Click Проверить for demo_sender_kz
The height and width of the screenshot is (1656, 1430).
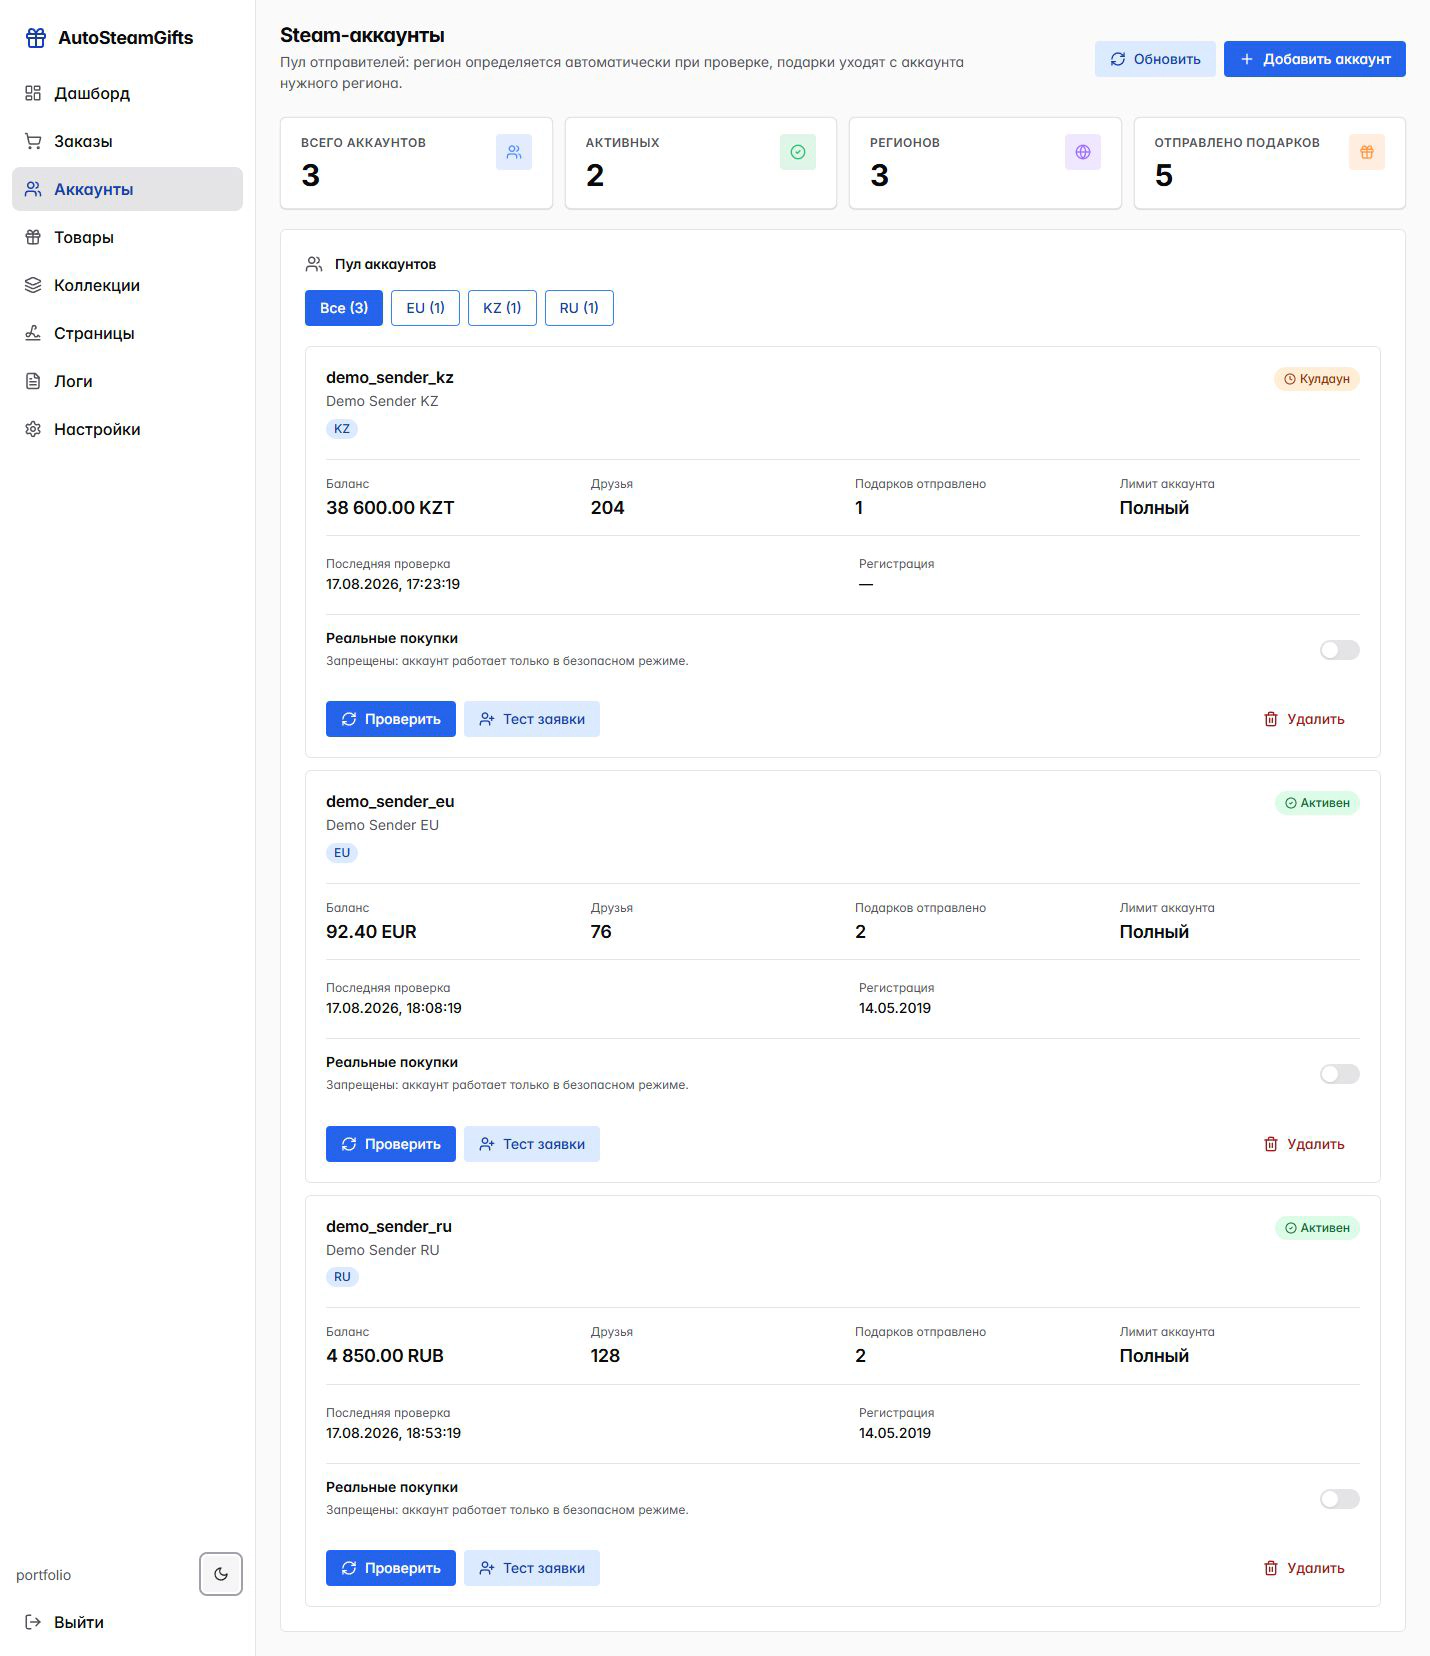(x=391, y=719)
